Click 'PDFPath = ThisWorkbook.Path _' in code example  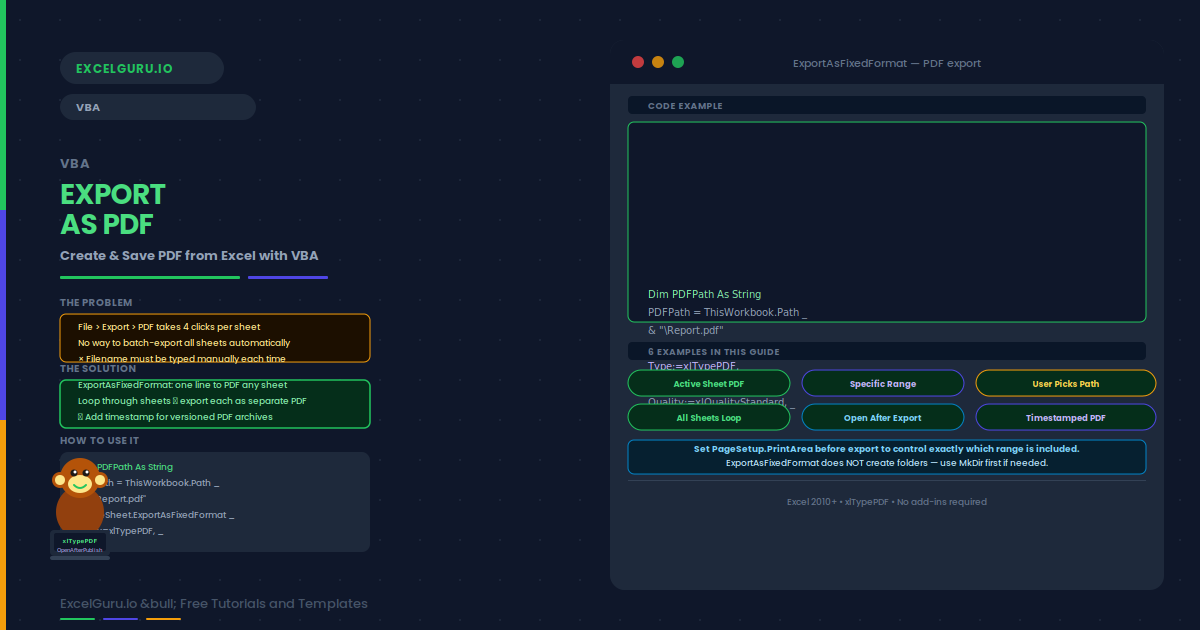coord(727,313)
